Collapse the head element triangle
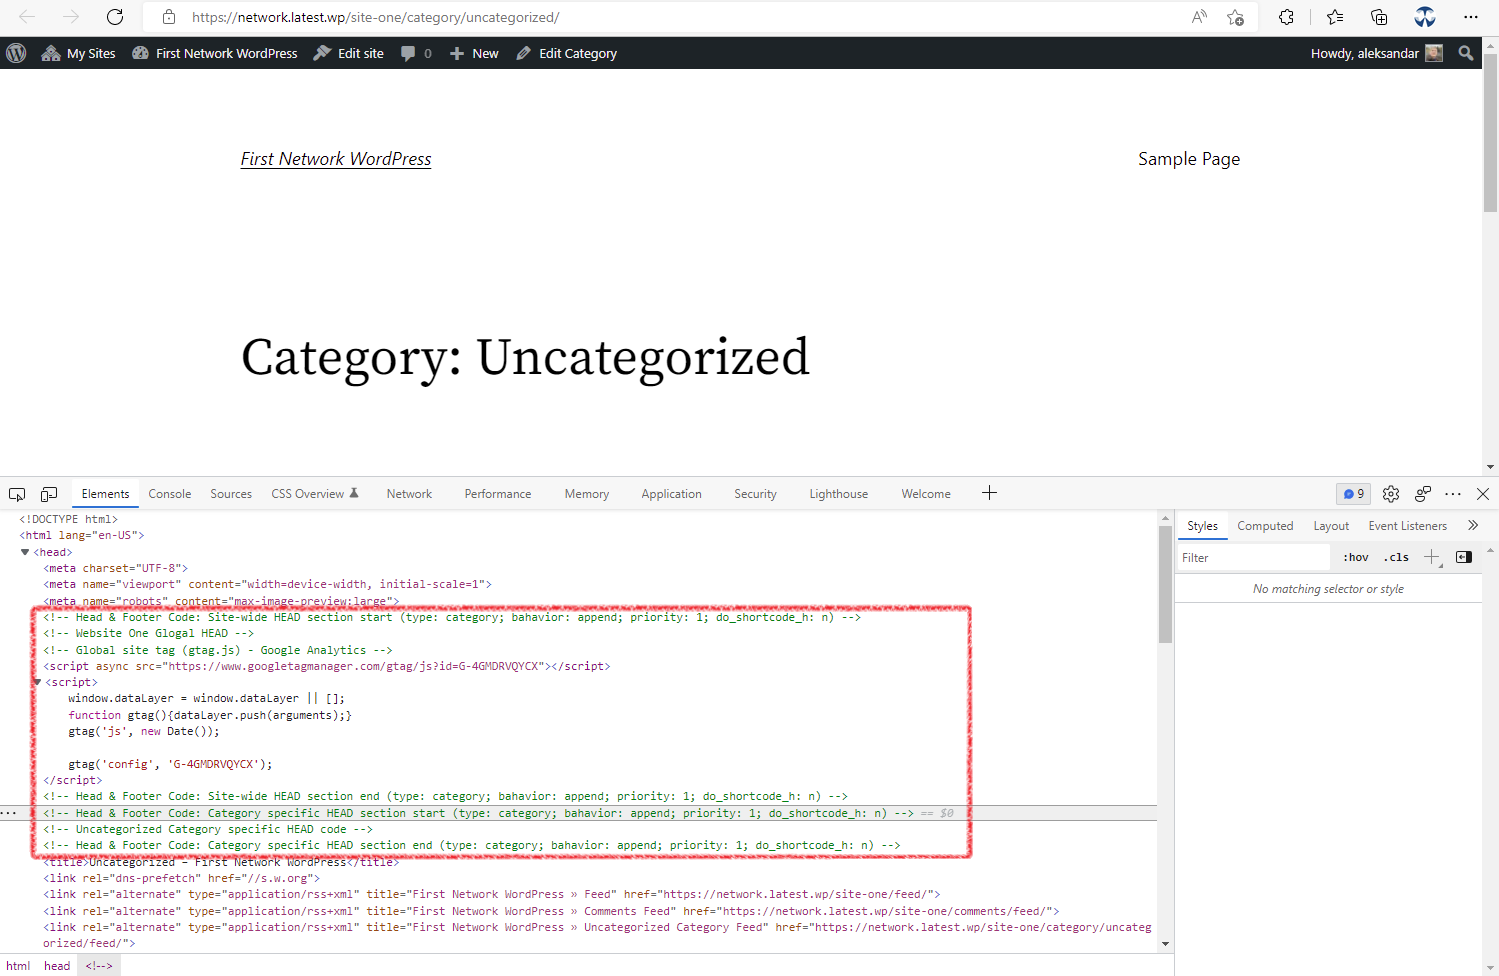 (x=25, y=552)
